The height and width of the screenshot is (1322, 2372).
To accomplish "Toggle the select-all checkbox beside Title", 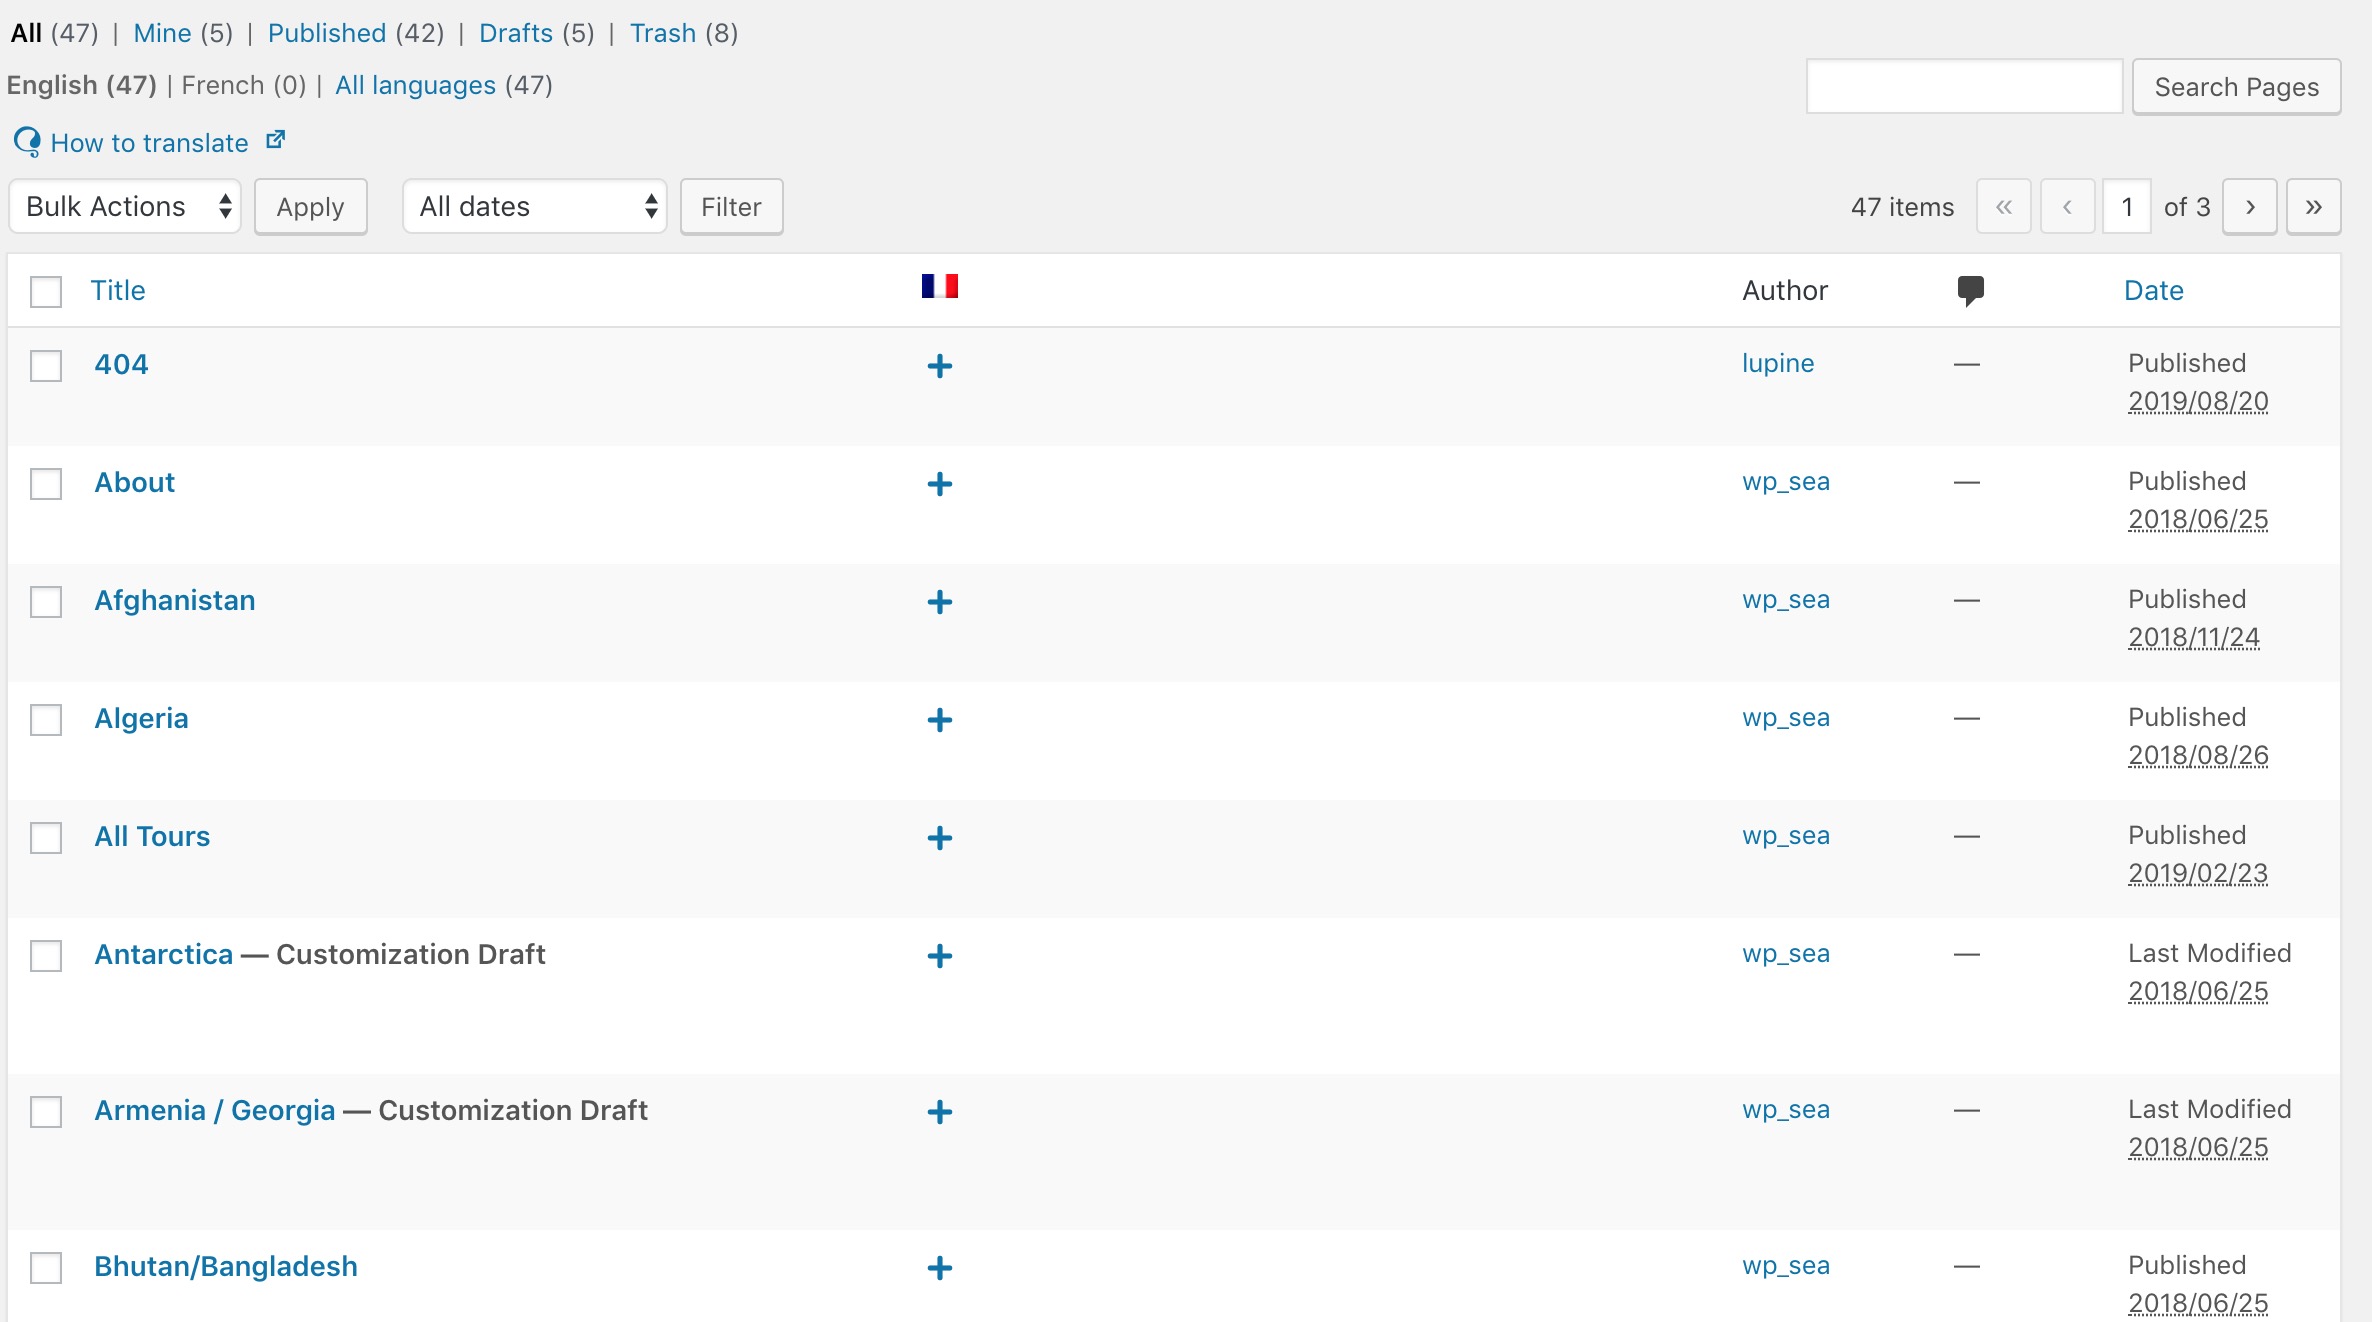I will (x=46, y=291).
